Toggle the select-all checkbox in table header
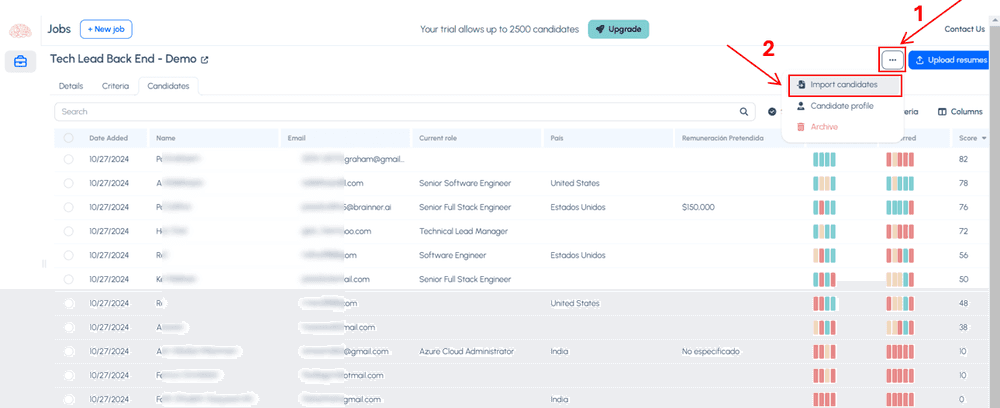This screenshot has width=1000, height=408. [68, 138]
